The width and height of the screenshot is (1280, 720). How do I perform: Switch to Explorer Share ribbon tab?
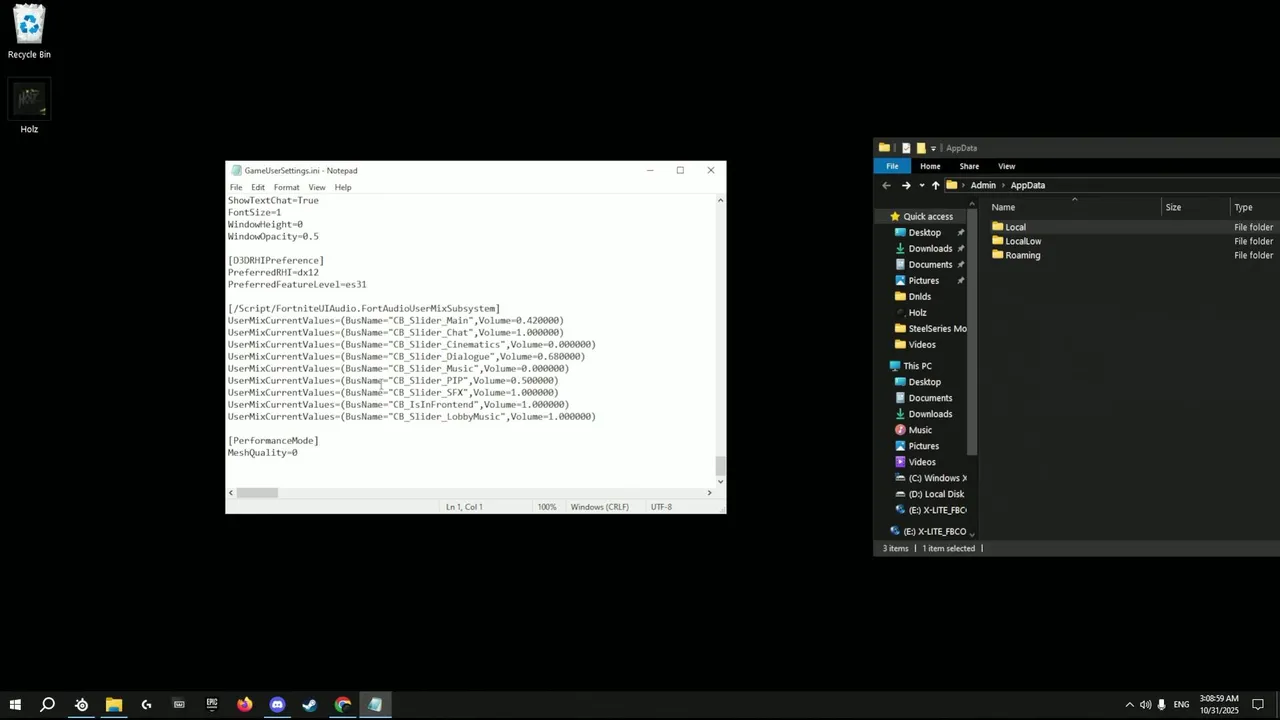click(x=969, y=166)
